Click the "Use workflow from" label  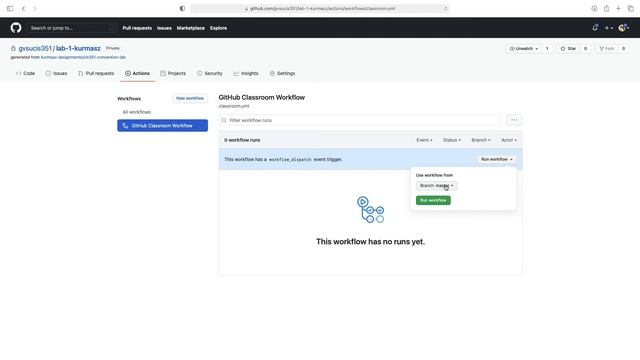coord(434,175)
